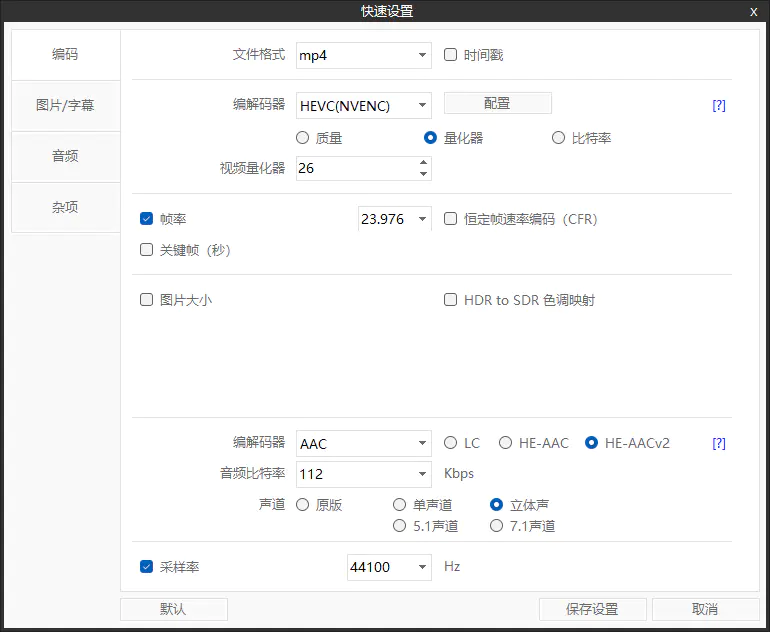This screenshot has width=770, height=632.
Task: Toggle the 关键帧 (秒) checkbox
Action: (147, 250)
